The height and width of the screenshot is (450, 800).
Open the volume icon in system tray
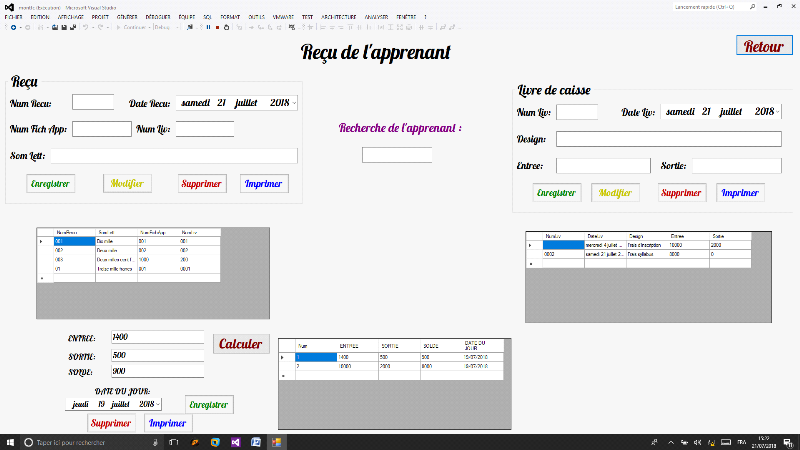coord(697,442)
